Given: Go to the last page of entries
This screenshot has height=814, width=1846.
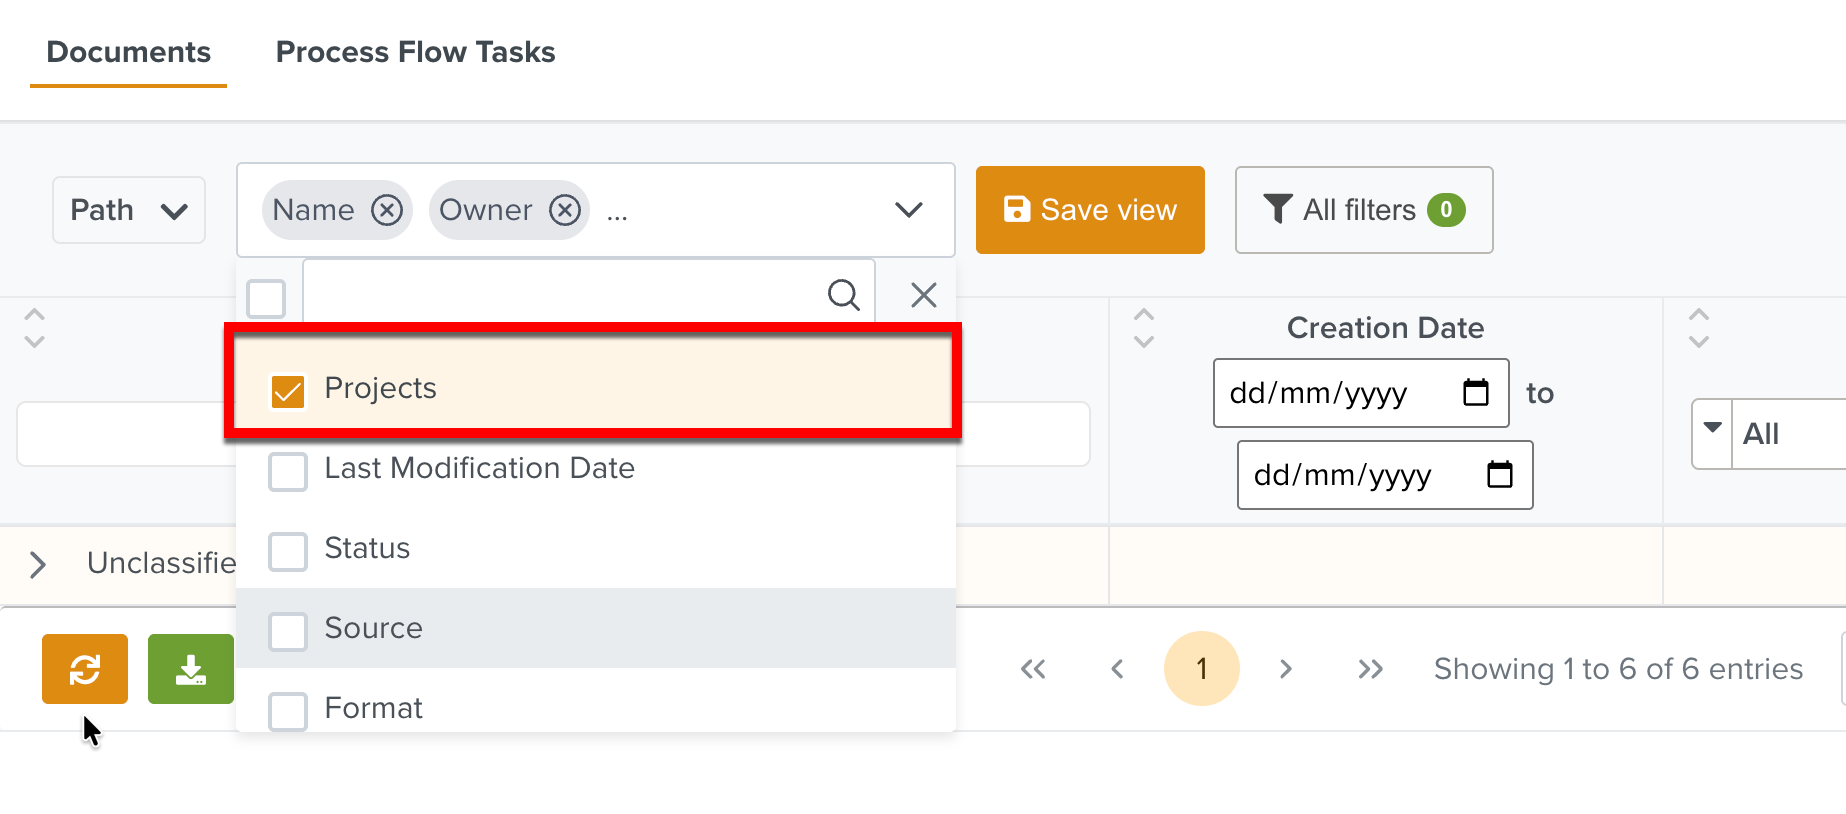Looking at the screenshot, I should (1370, 669).
